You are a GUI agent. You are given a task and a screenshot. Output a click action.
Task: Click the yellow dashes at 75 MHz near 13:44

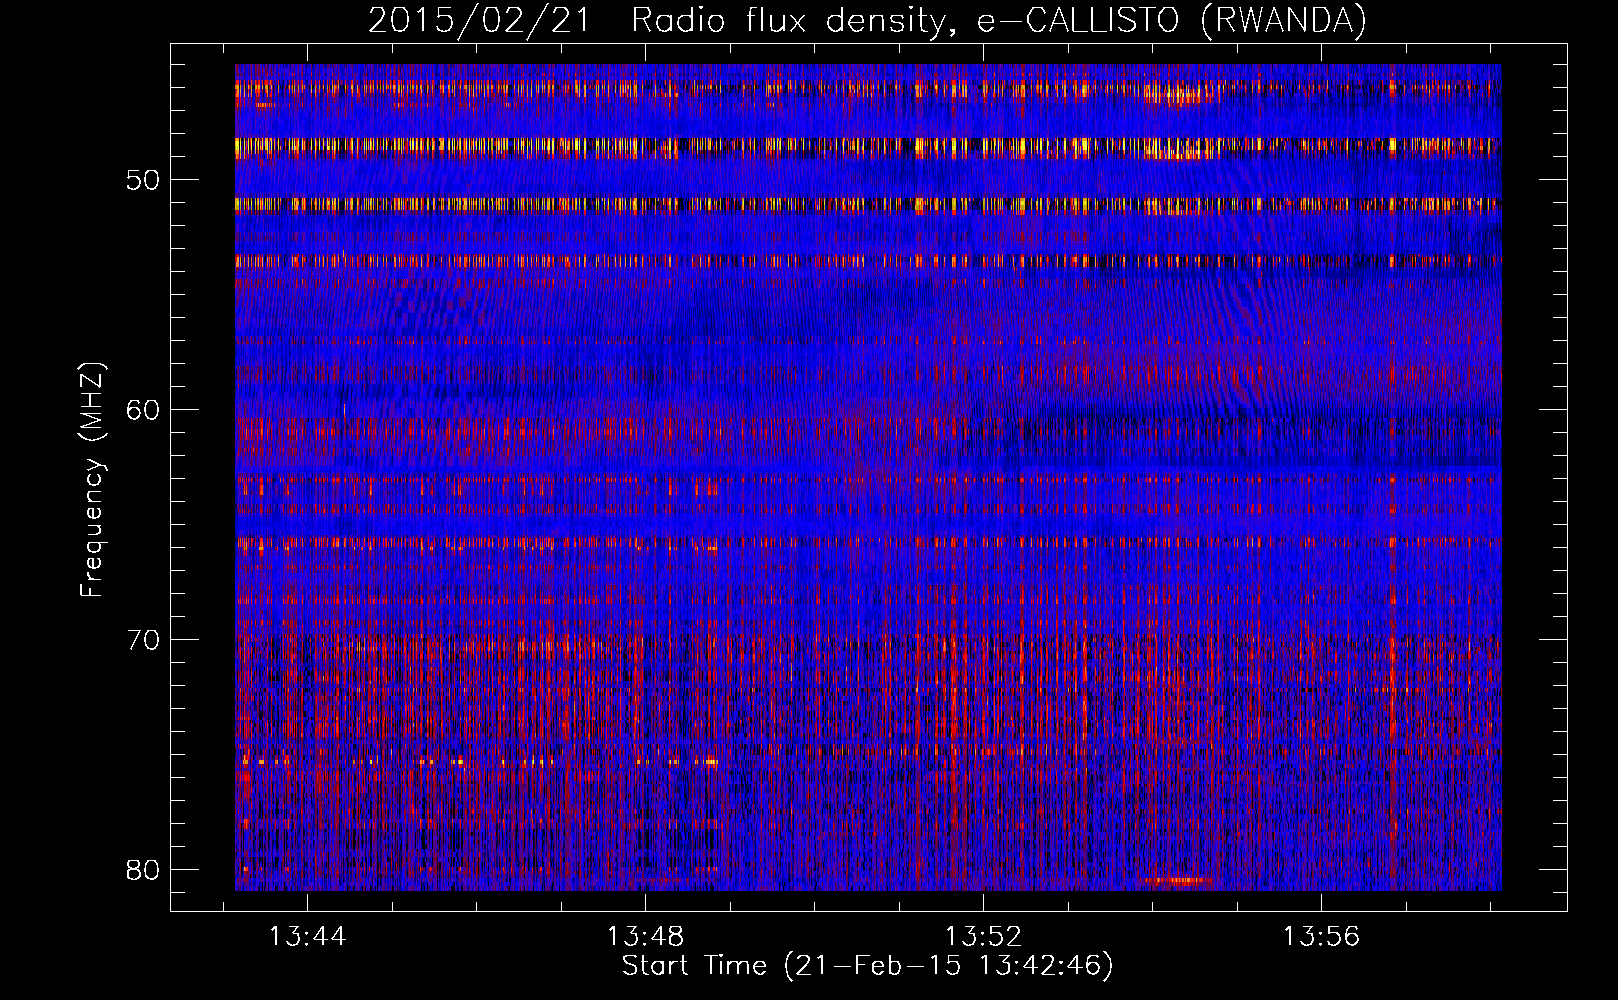click(268, 762)
